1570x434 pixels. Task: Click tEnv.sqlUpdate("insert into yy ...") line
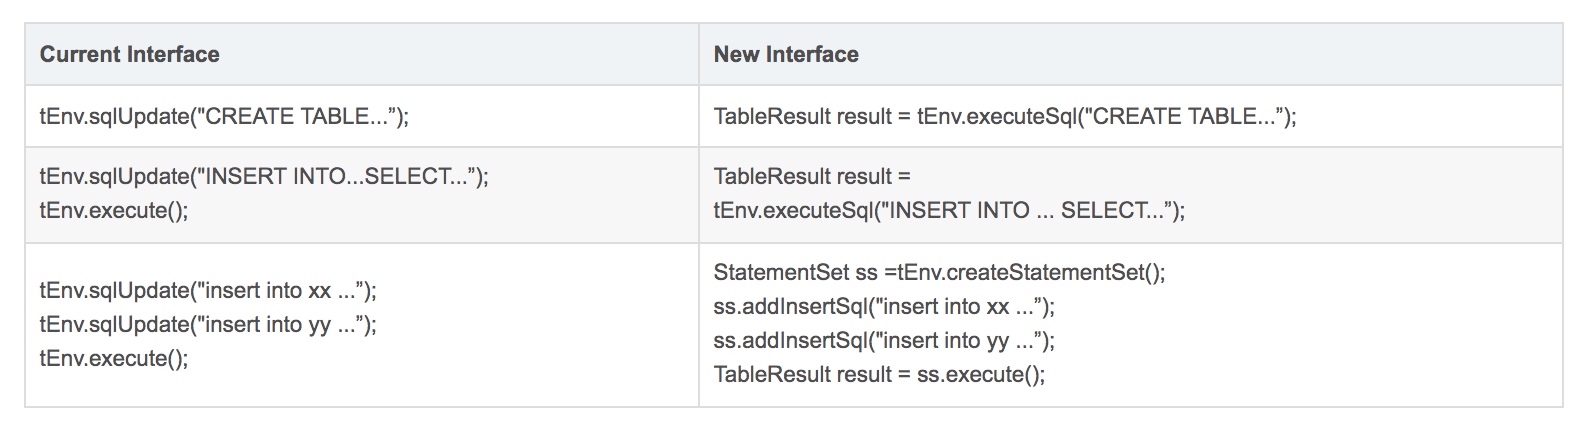(x=208, y=325)
